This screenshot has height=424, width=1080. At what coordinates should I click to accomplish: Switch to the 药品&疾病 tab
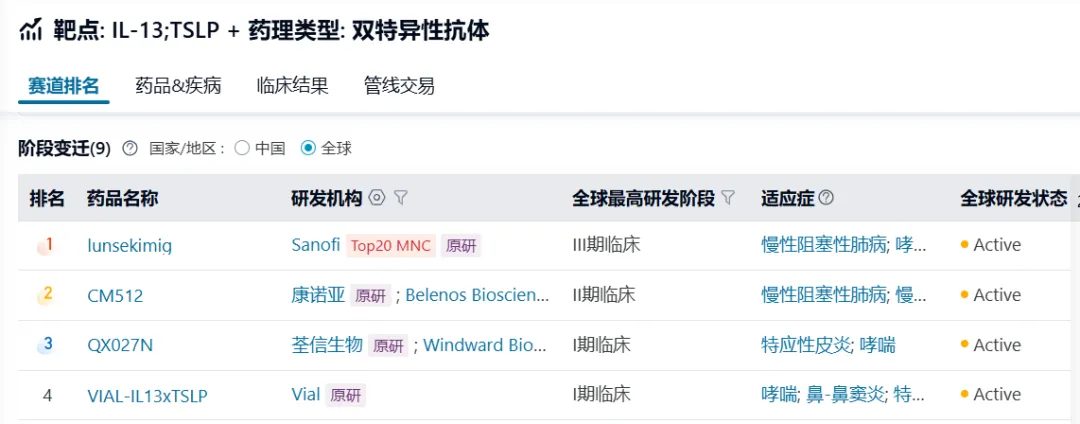tap(178, 86)
